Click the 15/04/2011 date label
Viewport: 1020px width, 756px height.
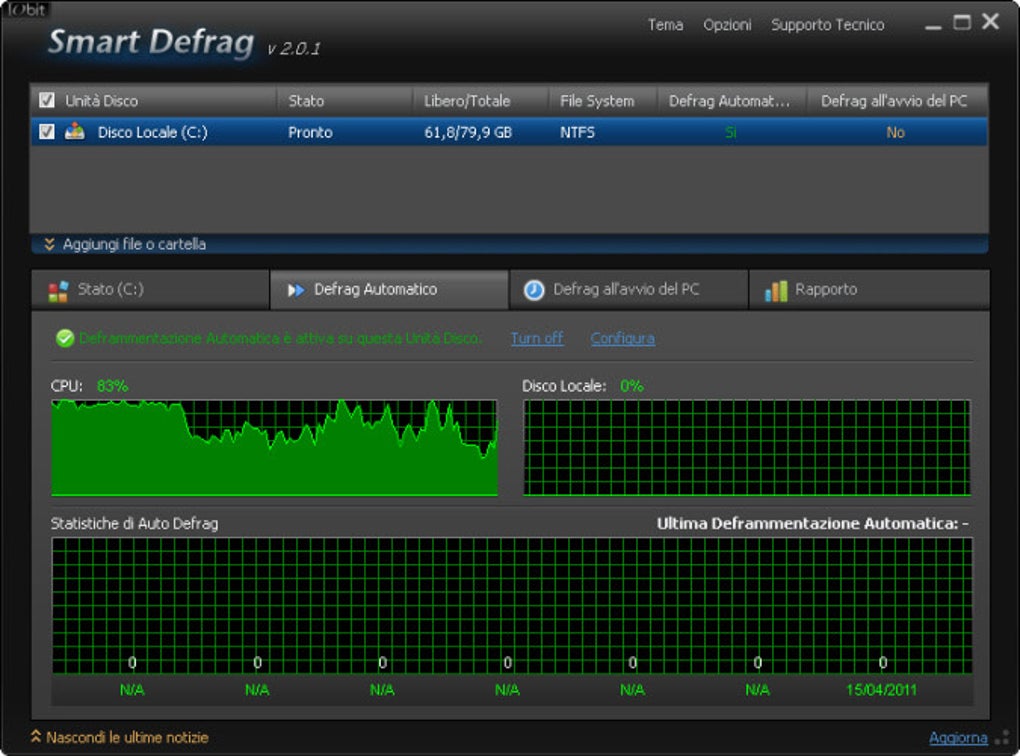881,690
